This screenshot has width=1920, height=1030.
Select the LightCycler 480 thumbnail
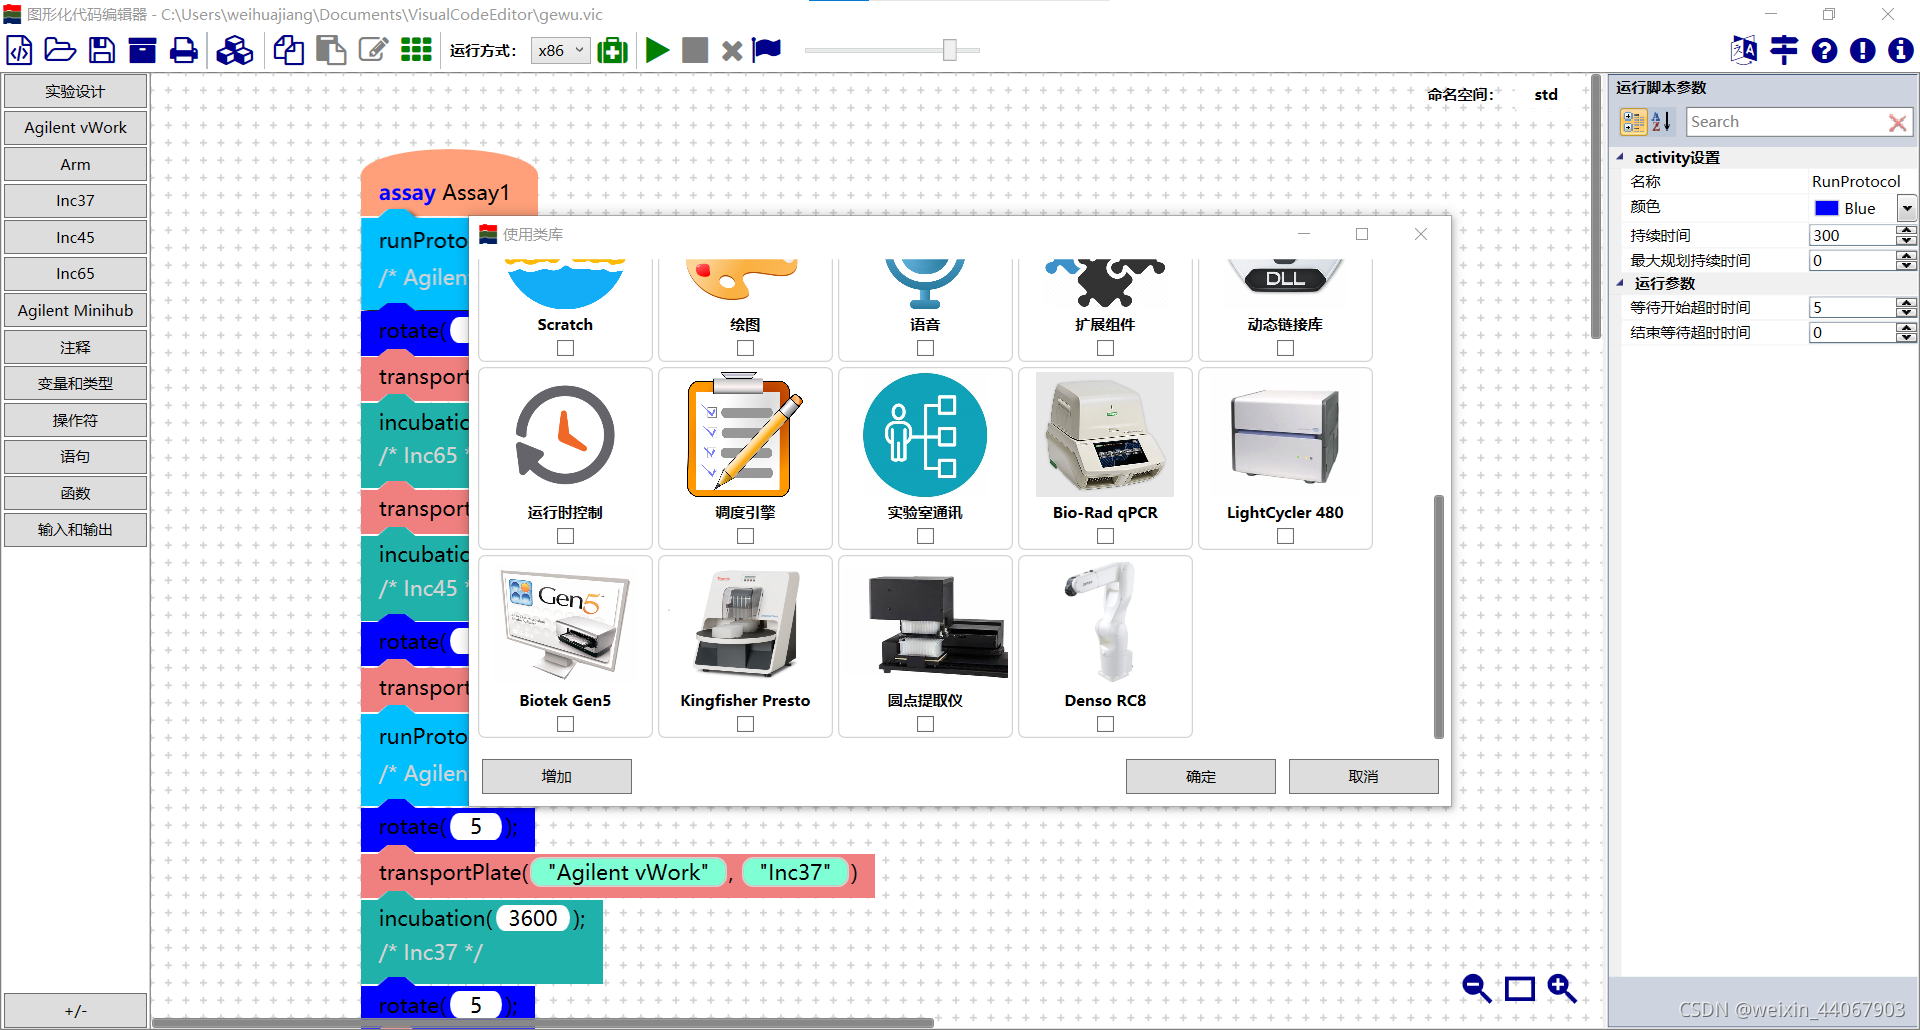(x=1285, y=436)
